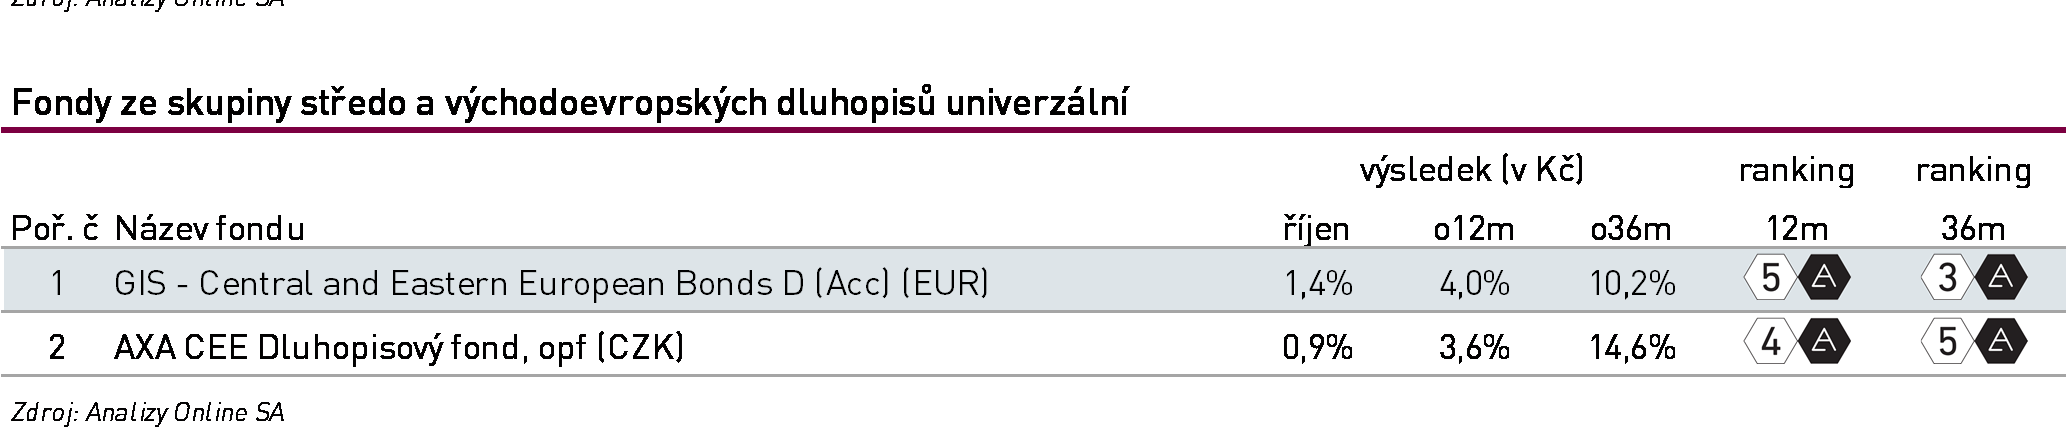Click the Poř. č column header
Screen dimensions: 2068x436
(x=55, y=229)
